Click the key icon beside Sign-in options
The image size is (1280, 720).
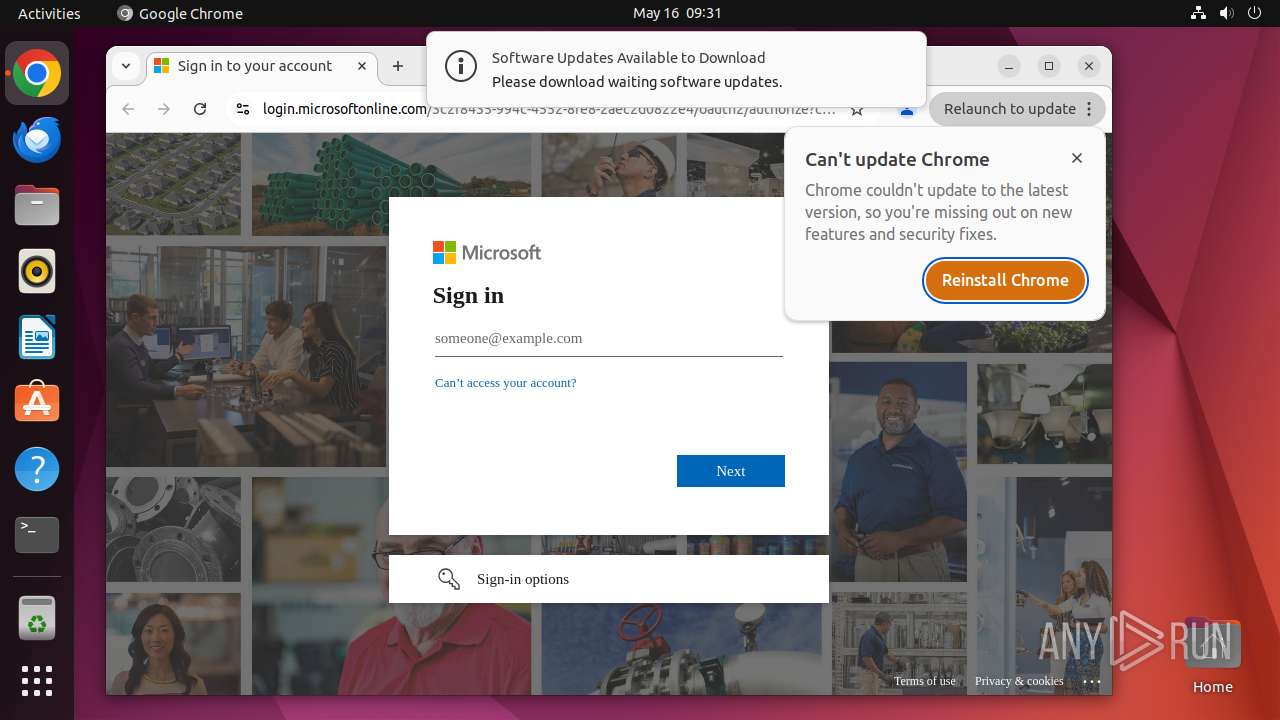pyautogui.click(x=449, y=579)
